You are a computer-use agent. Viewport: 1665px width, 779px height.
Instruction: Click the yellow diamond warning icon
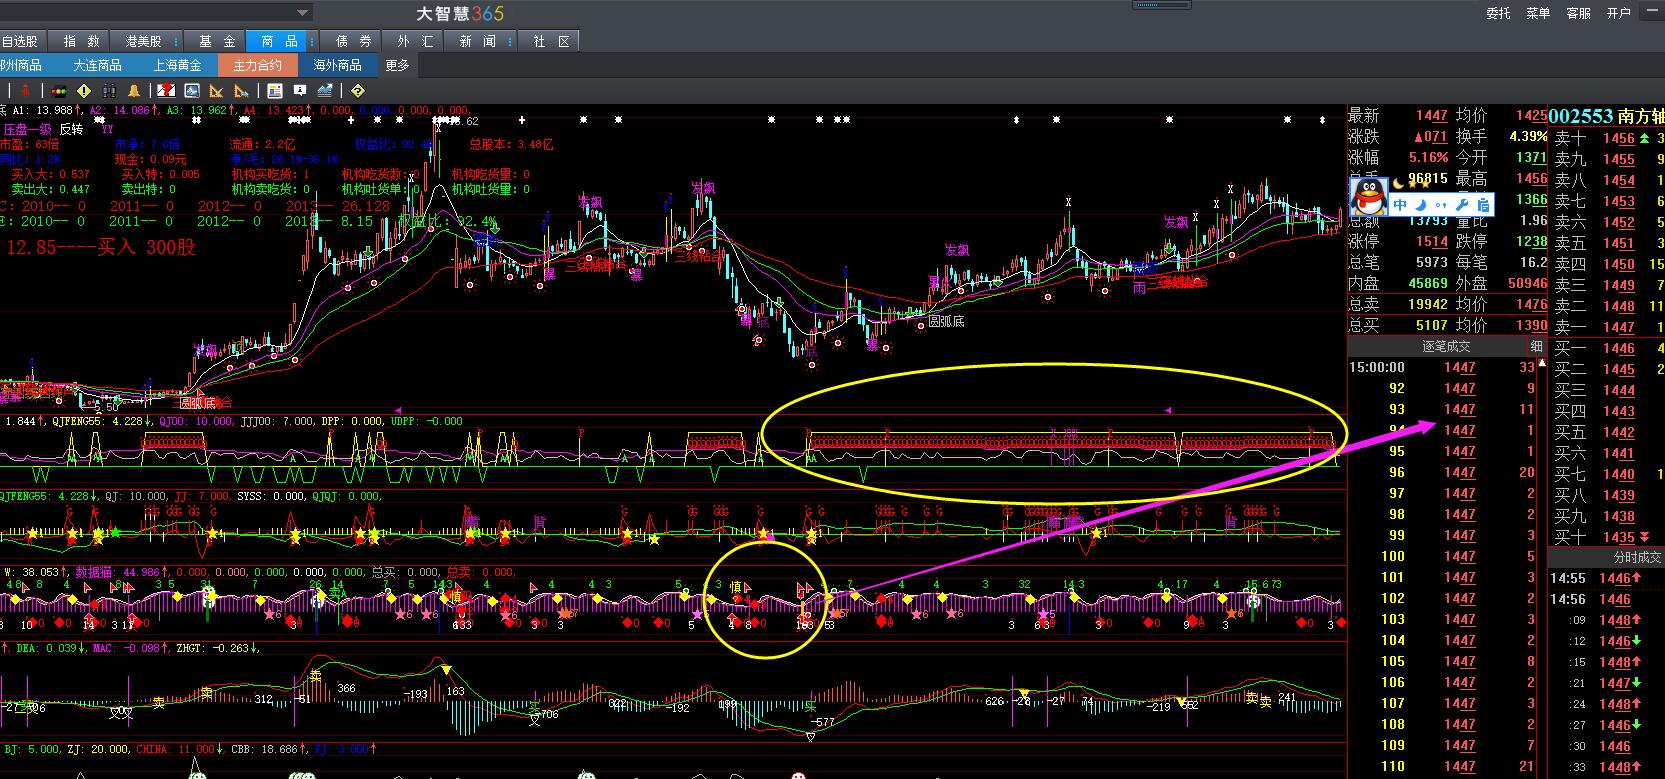point(84,91)
